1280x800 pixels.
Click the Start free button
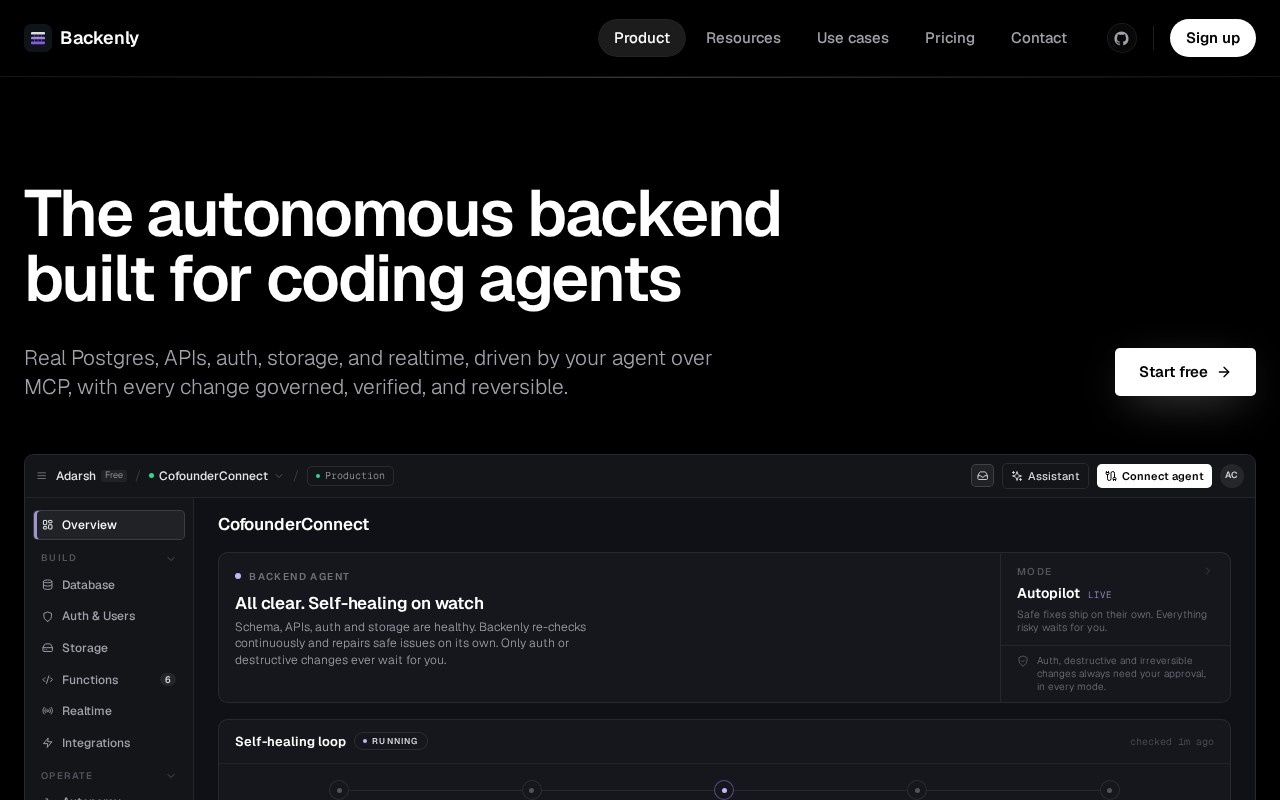click(x=1185, y=372)
